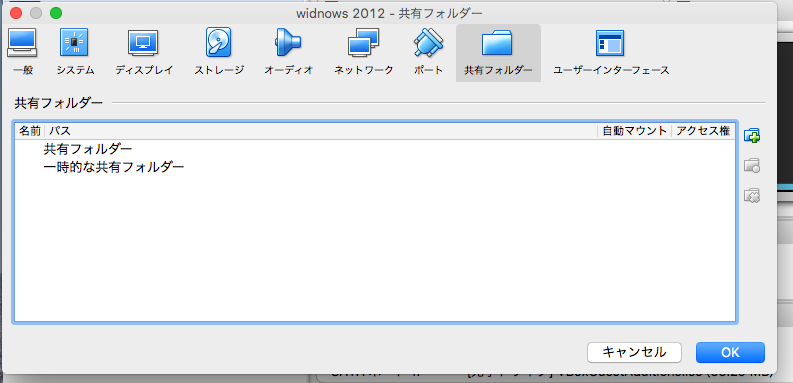This screenshot has height=383, width=793.
Task: Confirm settings with the OK button
Action: [730, 352]
